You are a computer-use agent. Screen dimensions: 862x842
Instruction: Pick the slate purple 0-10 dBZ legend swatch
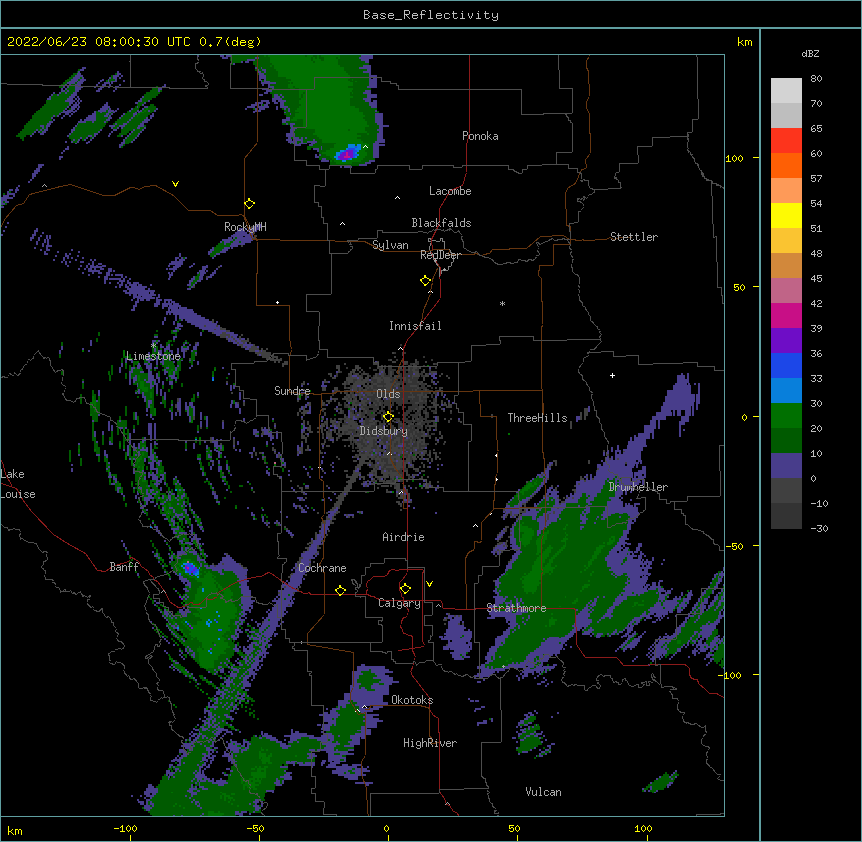(x=786, y=466)
